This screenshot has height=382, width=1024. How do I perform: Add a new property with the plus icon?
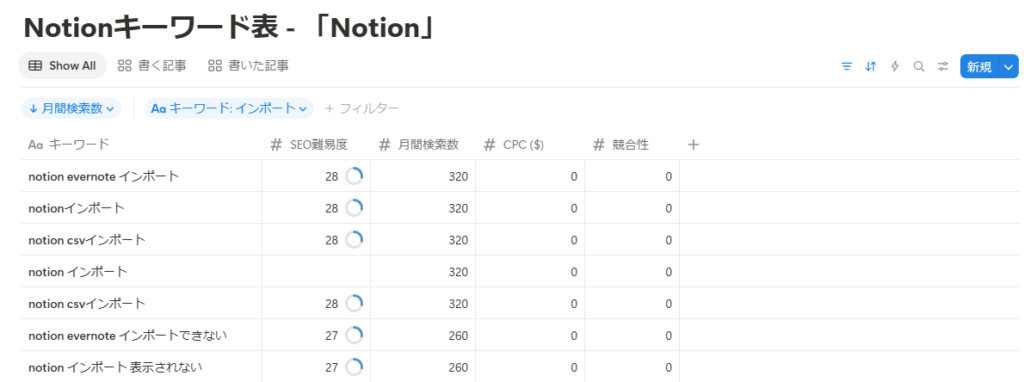tap(694, 145)
